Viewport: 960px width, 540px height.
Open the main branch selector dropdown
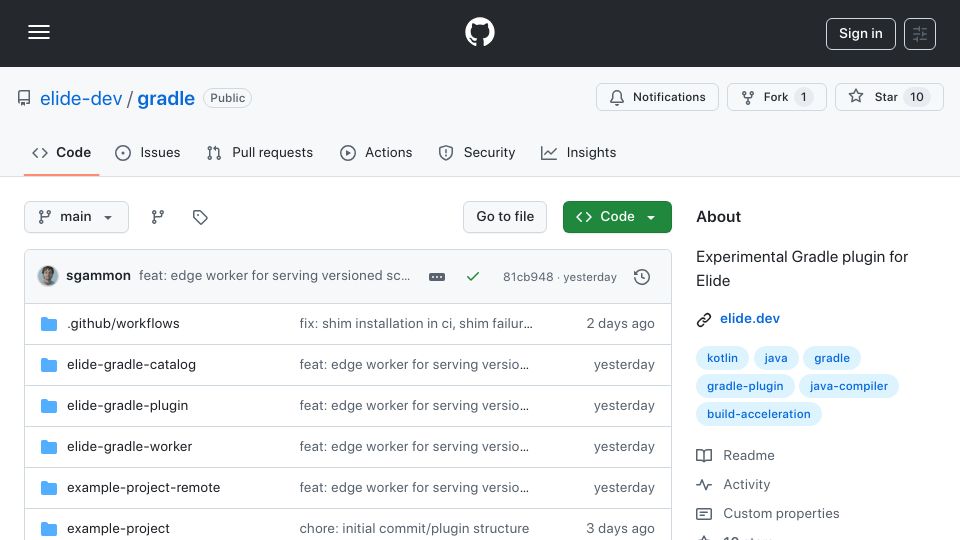(77, 217)
